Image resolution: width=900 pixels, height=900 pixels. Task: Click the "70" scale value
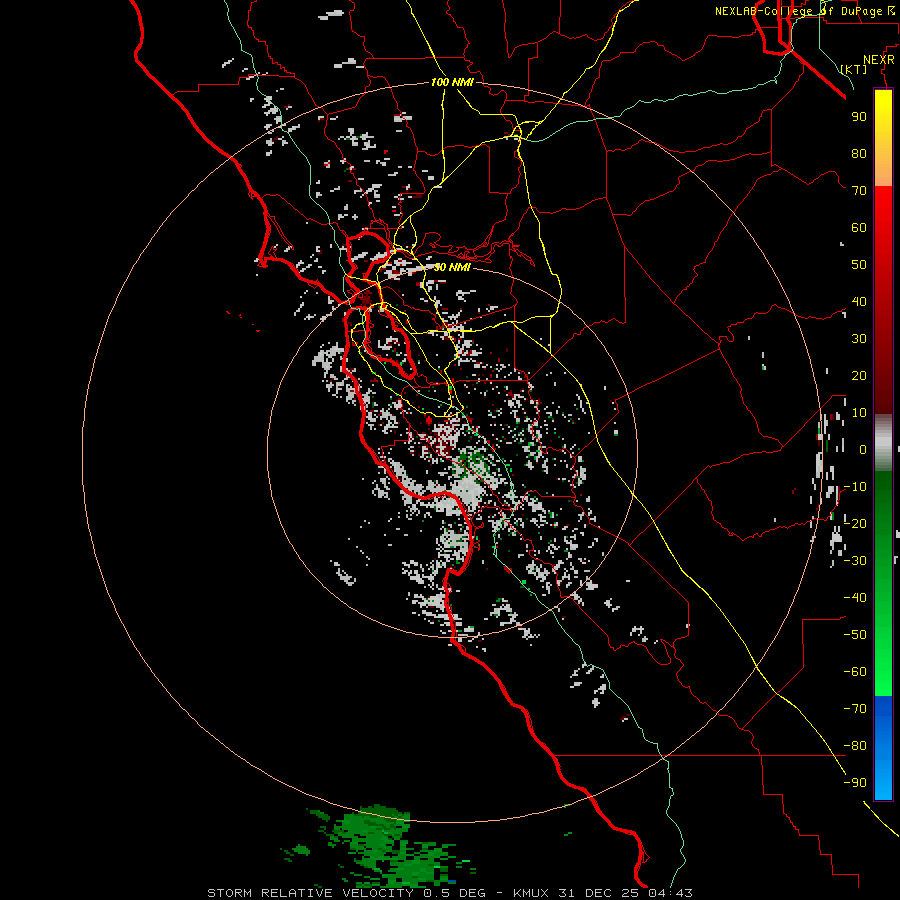point(859,191)
